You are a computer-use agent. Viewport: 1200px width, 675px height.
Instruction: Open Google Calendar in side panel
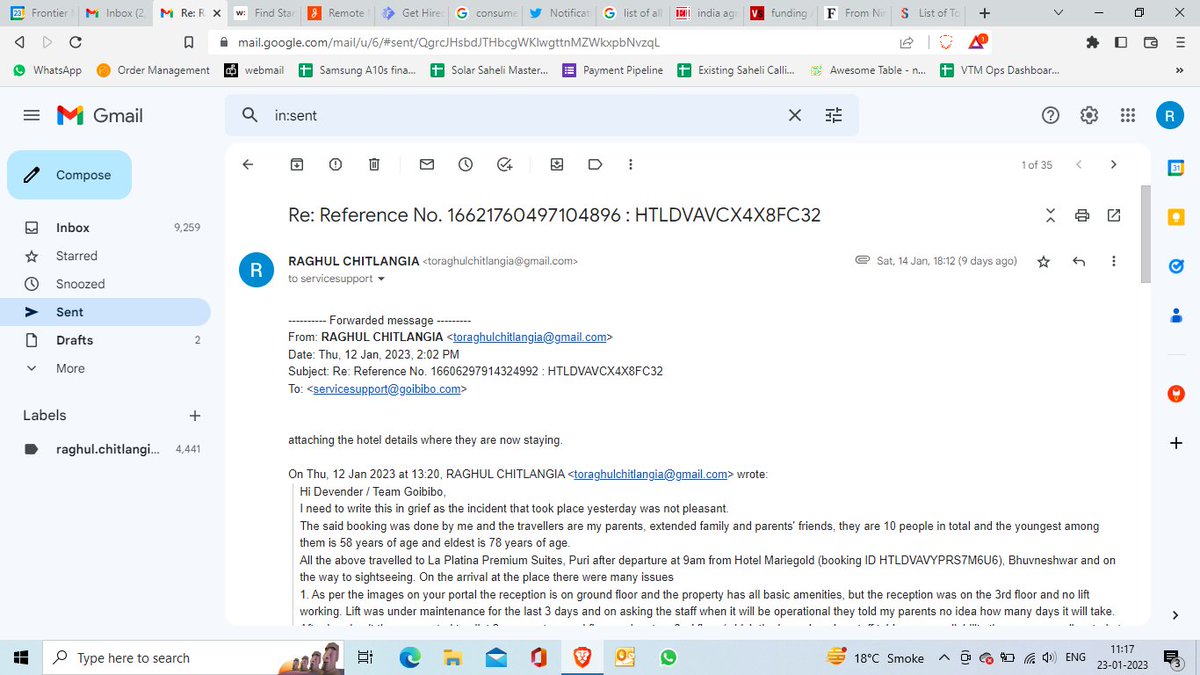pyautogui.click(x=1176, y=169)
